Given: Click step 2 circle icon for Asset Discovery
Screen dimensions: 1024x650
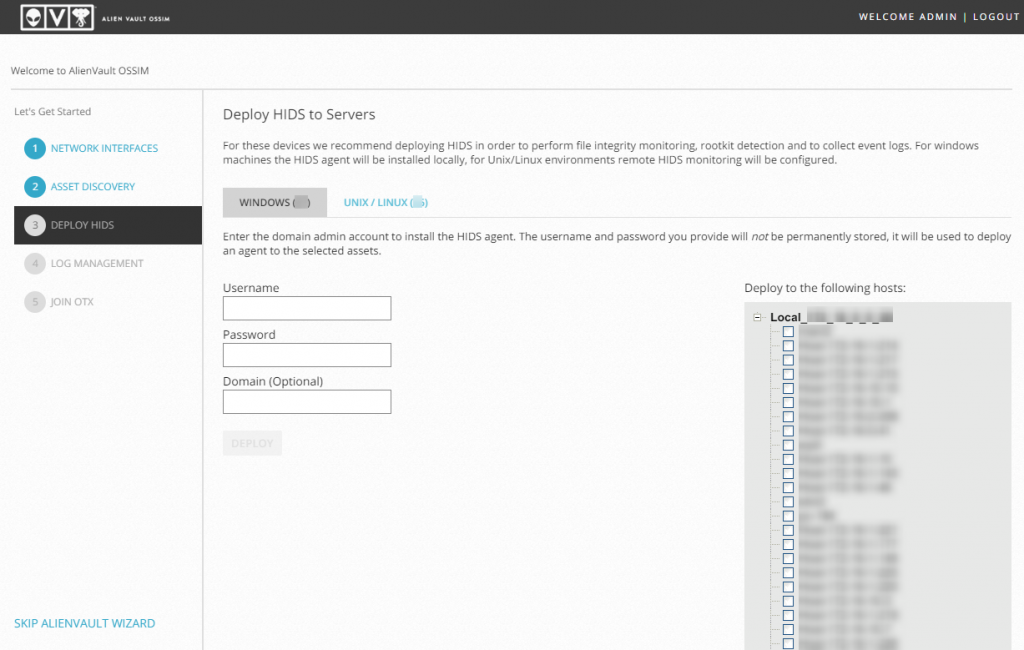Looking at the screenshot, I should click(35, 187).
